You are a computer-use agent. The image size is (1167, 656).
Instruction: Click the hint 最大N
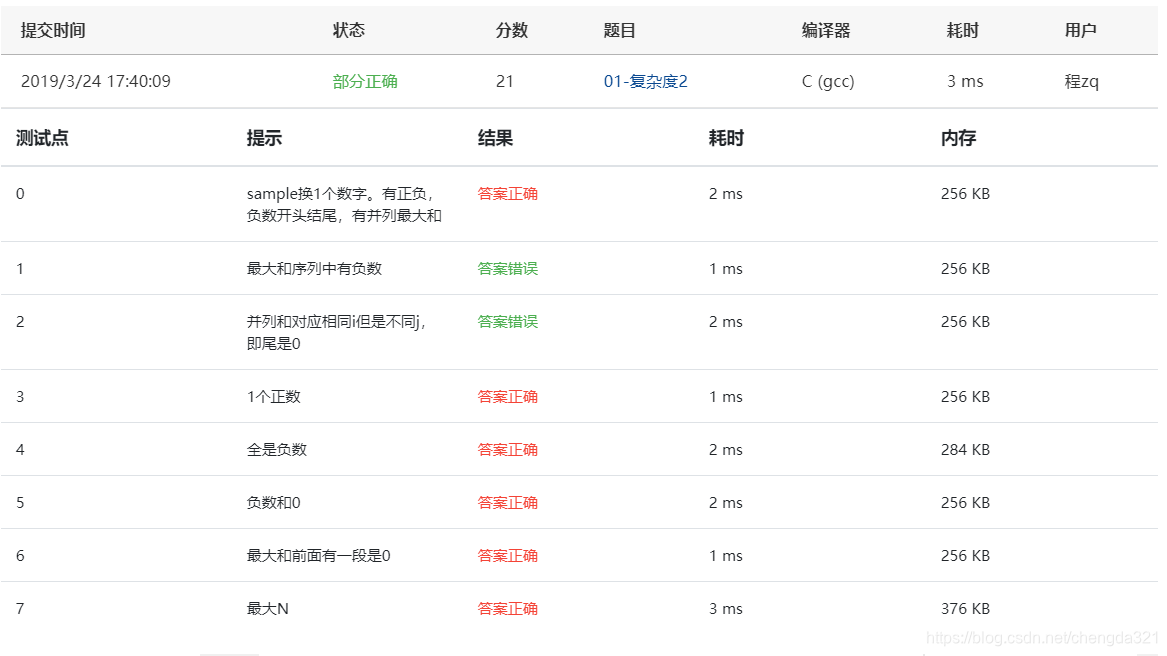267,608
